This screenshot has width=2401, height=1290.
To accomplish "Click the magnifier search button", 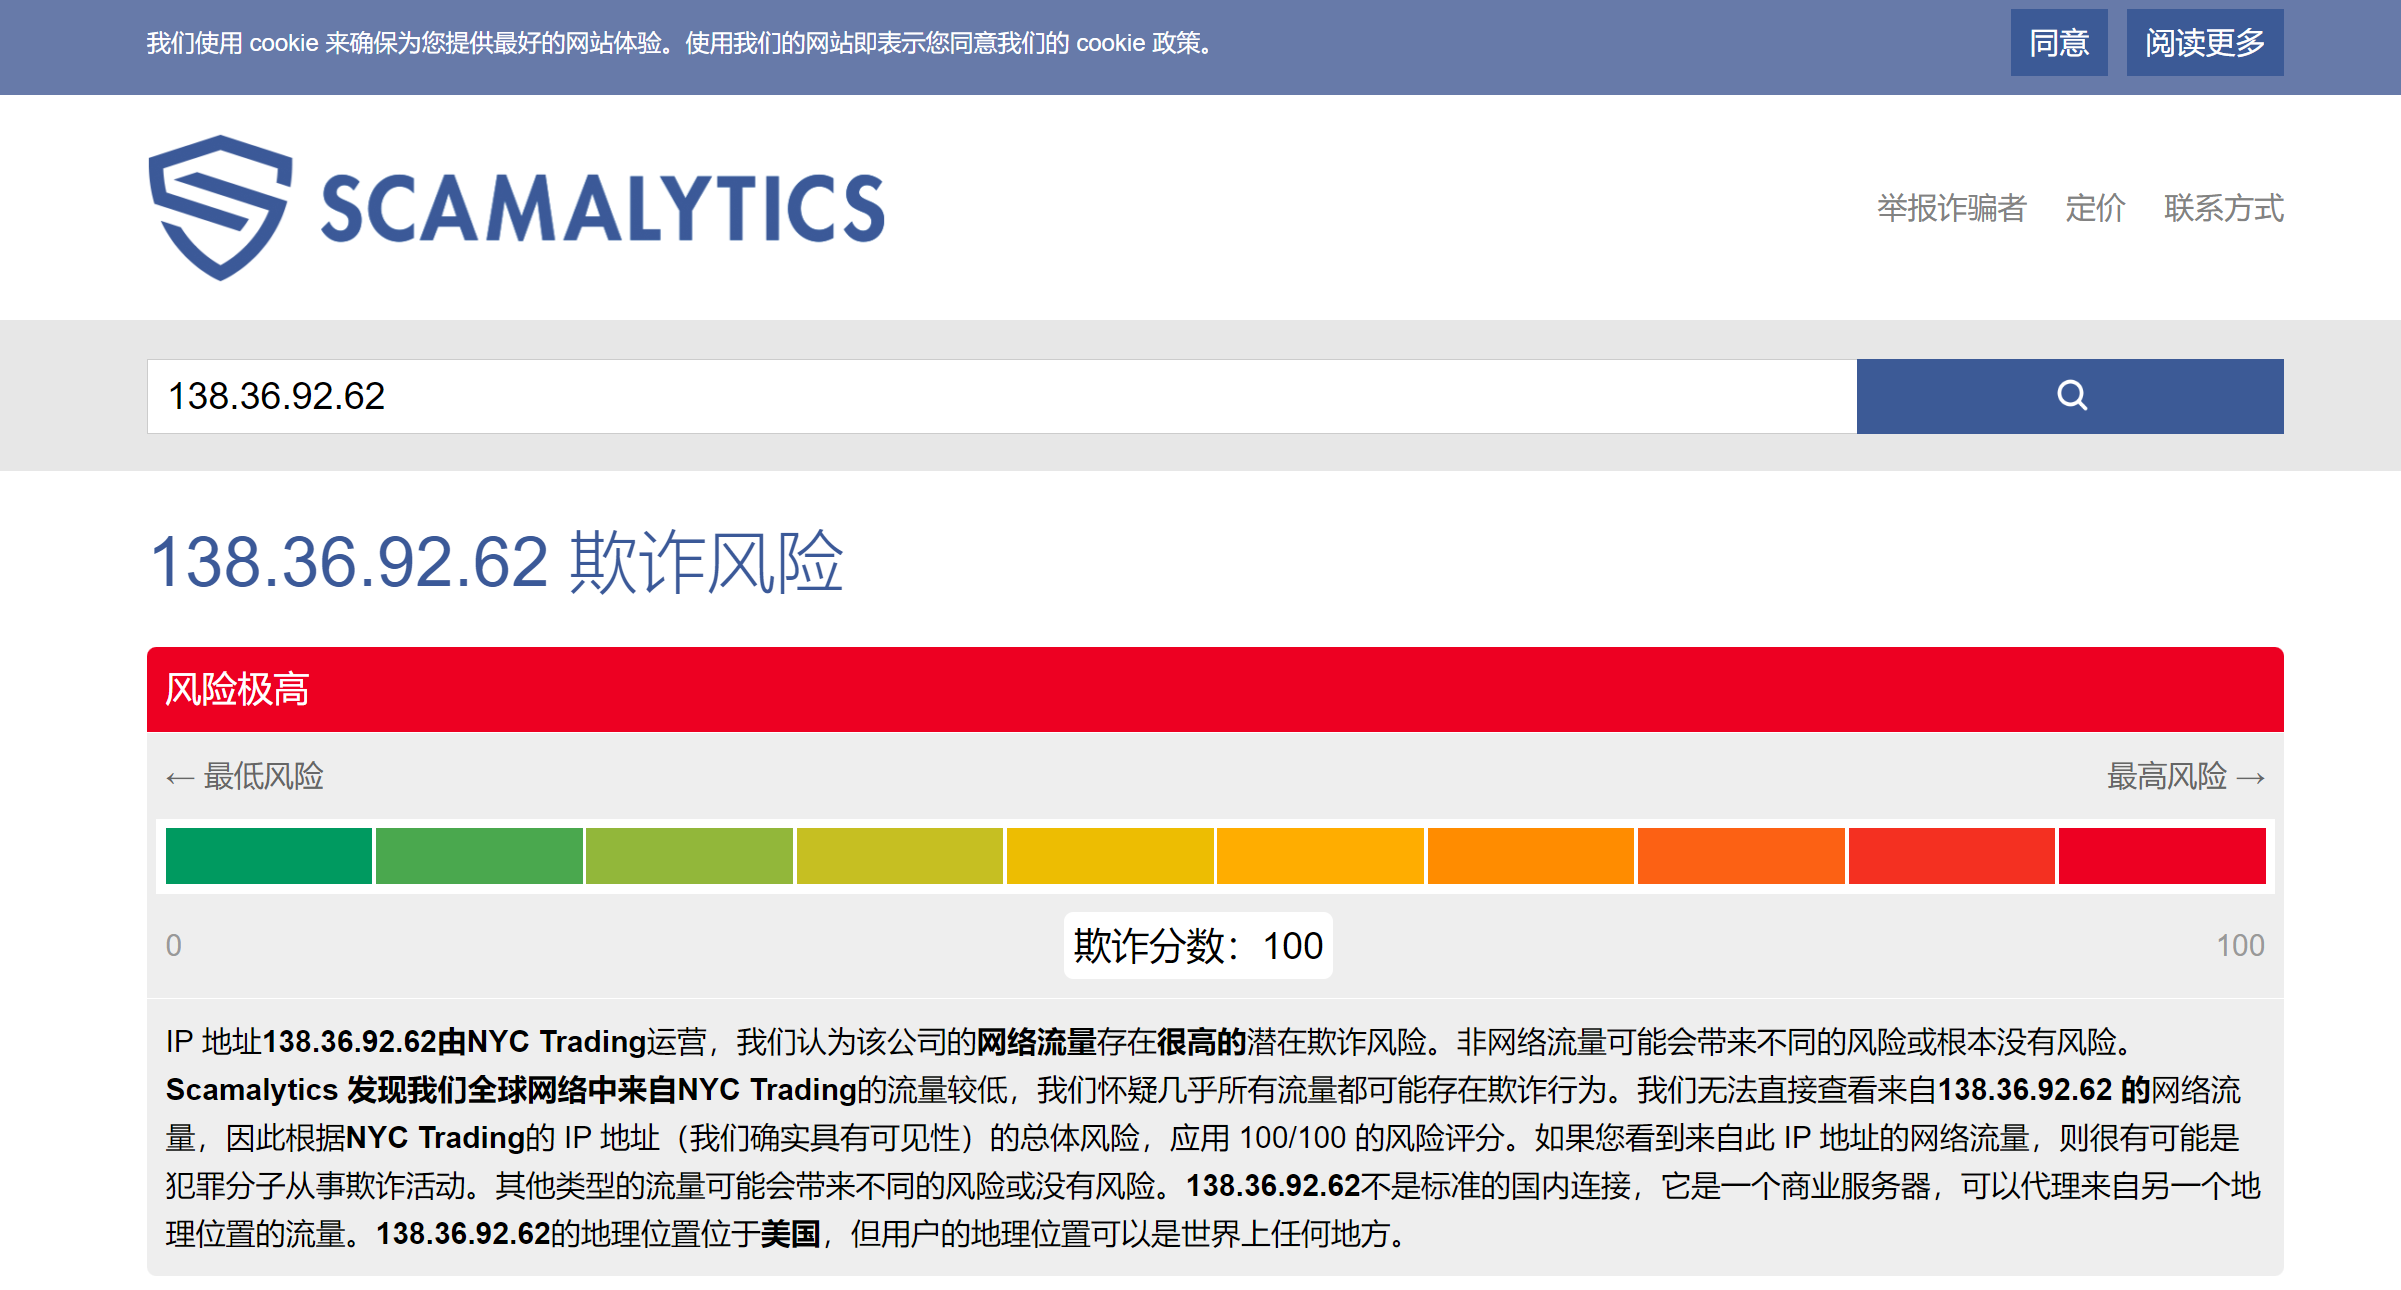I will 2070,396.
